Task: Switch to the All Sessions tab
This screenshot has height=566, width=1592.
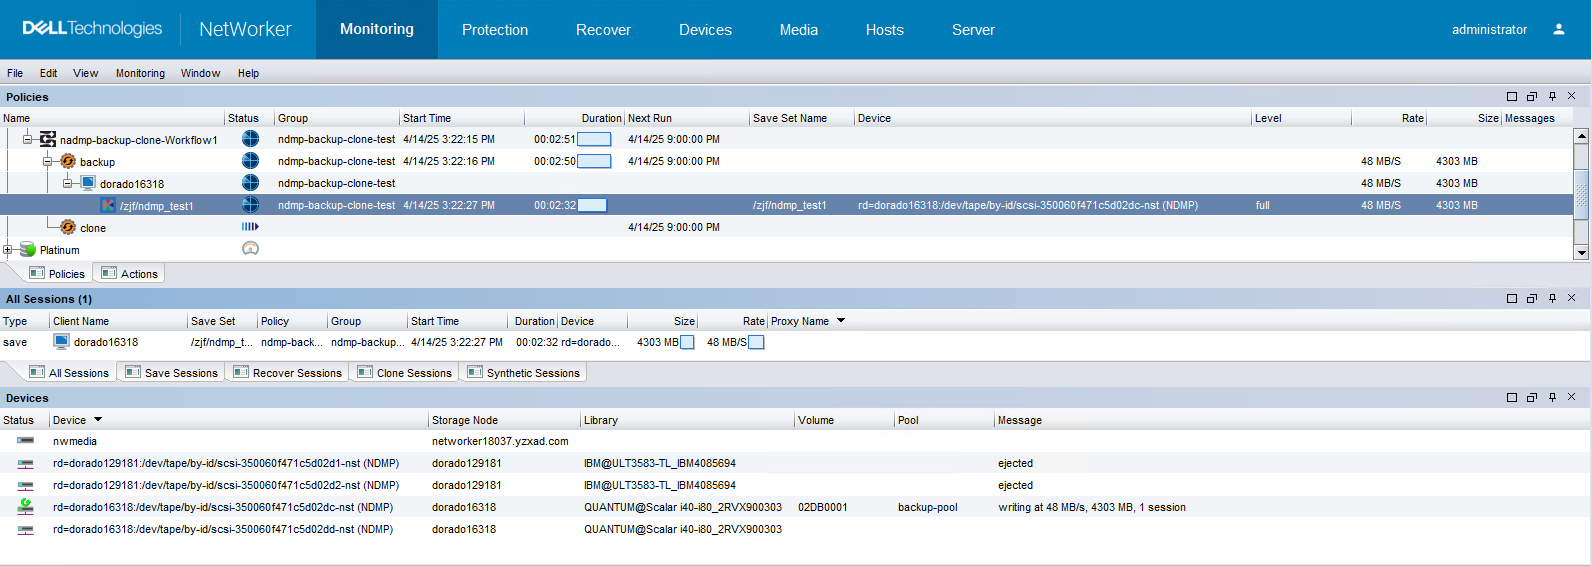Action: [69, 372]
